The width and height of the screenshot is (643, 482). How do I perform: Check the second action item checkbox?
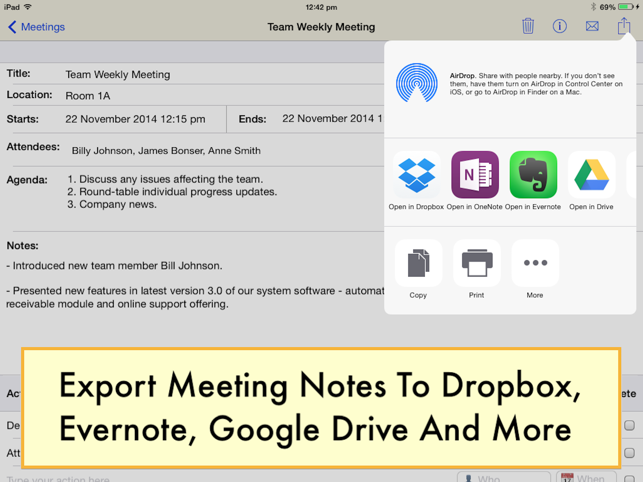(x=629, y=453)
